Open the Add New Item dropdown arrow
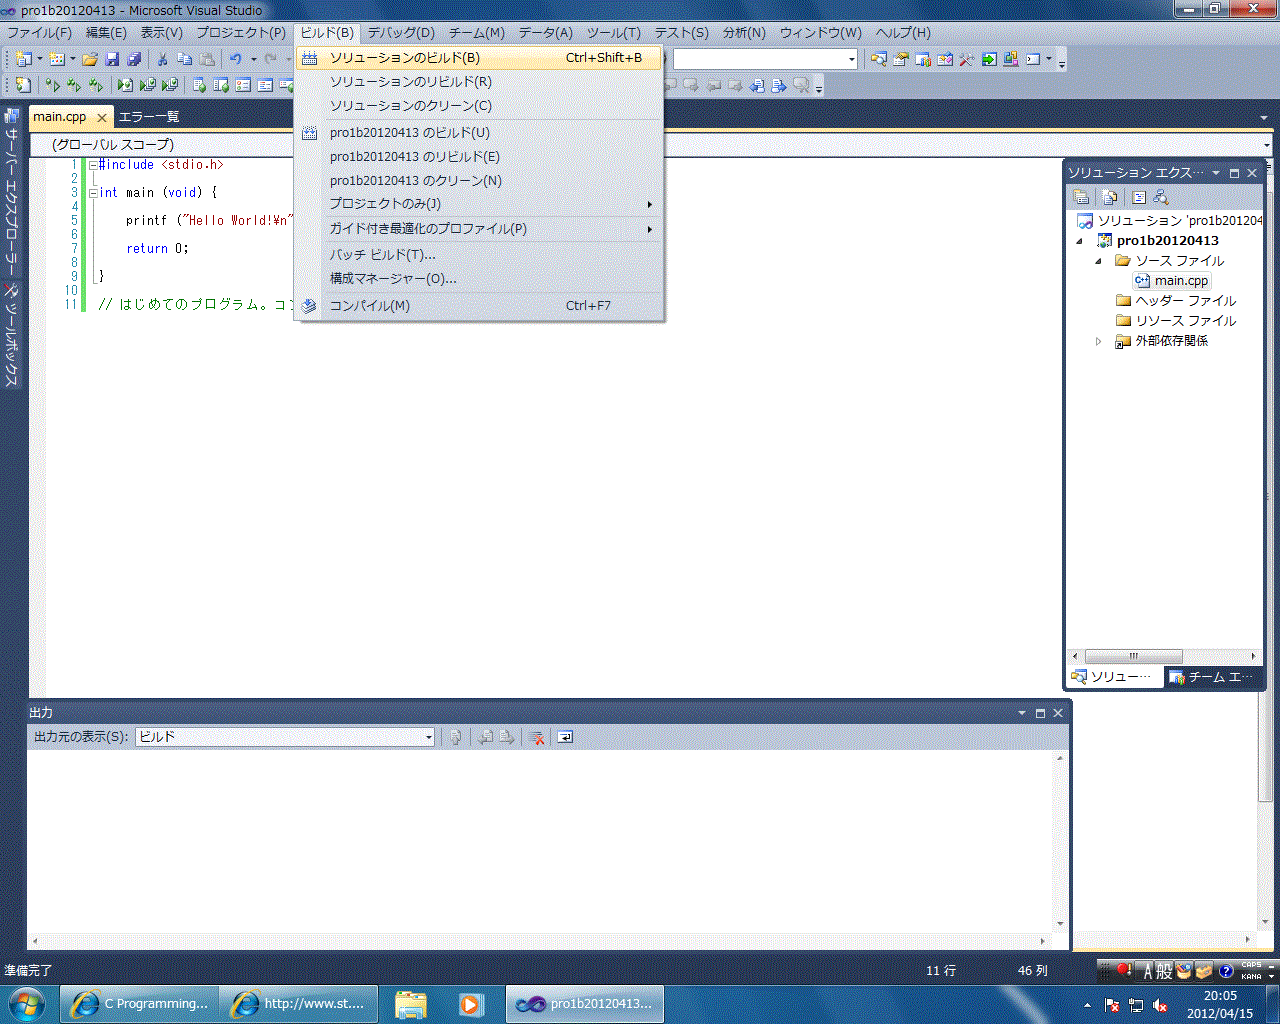The width and height of the screenshot is (1280, 1024). pyautogui.click(x=73, y=59)
